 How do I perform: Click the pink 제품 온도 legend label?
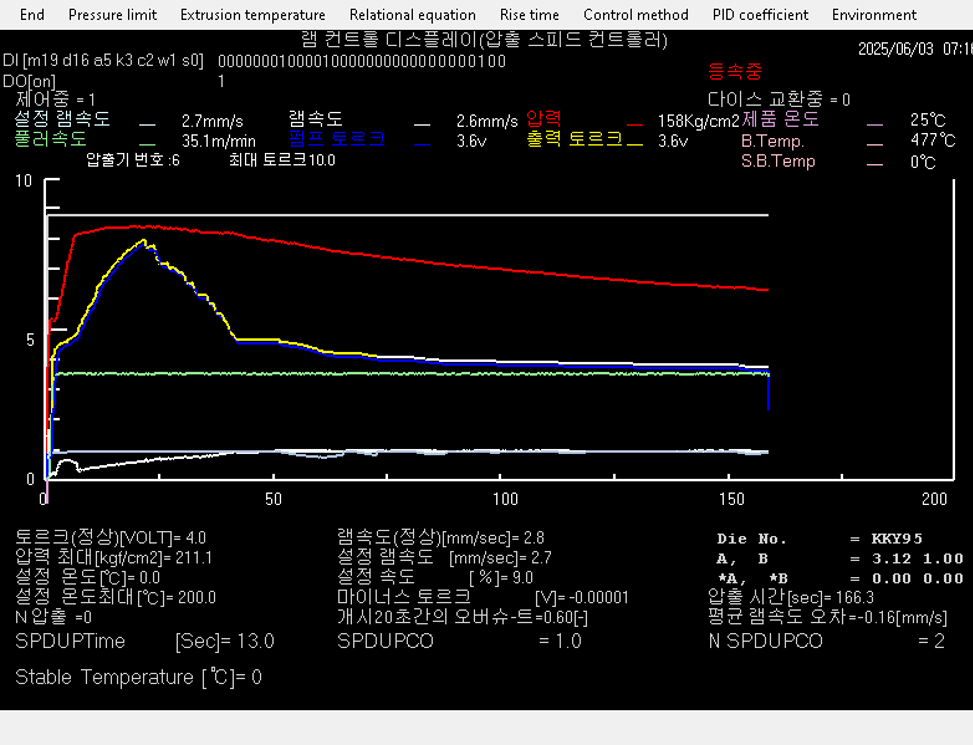(x=780, y=119)
